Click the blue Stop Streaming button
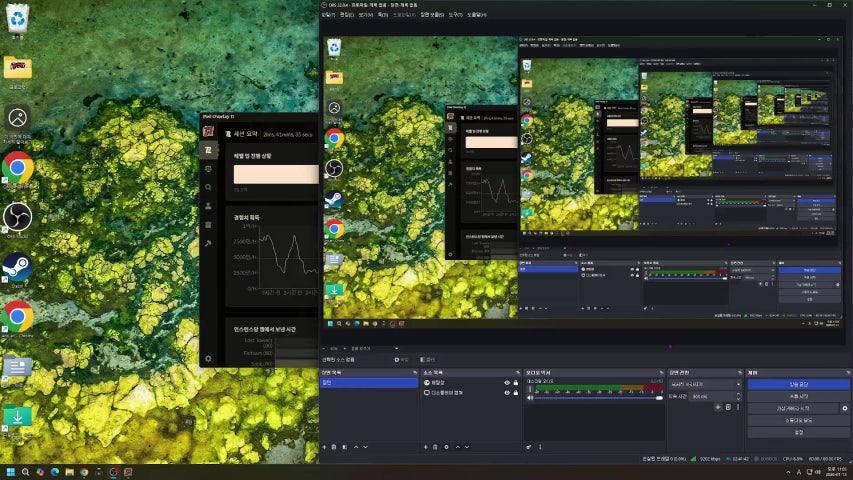Viewport: 853px width, 480px height. (x=798, y=383)
